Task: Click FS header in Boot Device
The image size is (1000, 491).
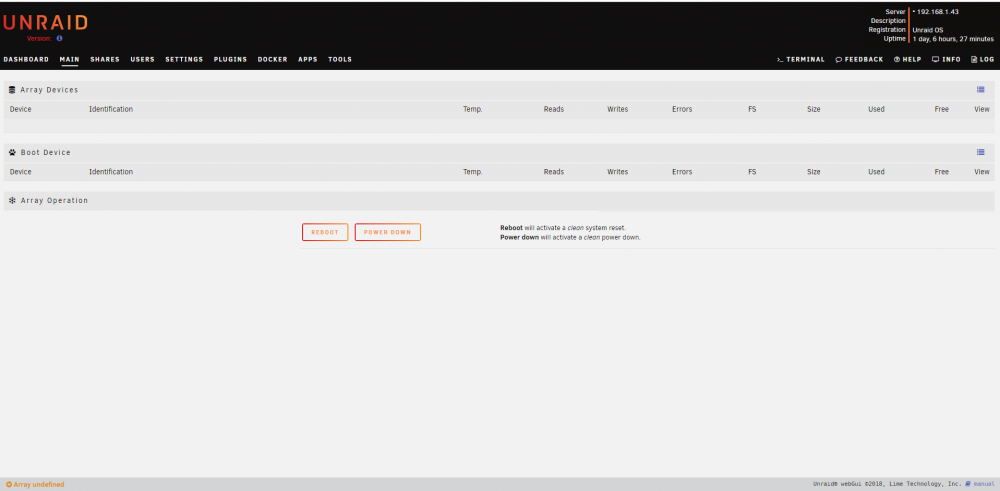Action: point(752,172)
